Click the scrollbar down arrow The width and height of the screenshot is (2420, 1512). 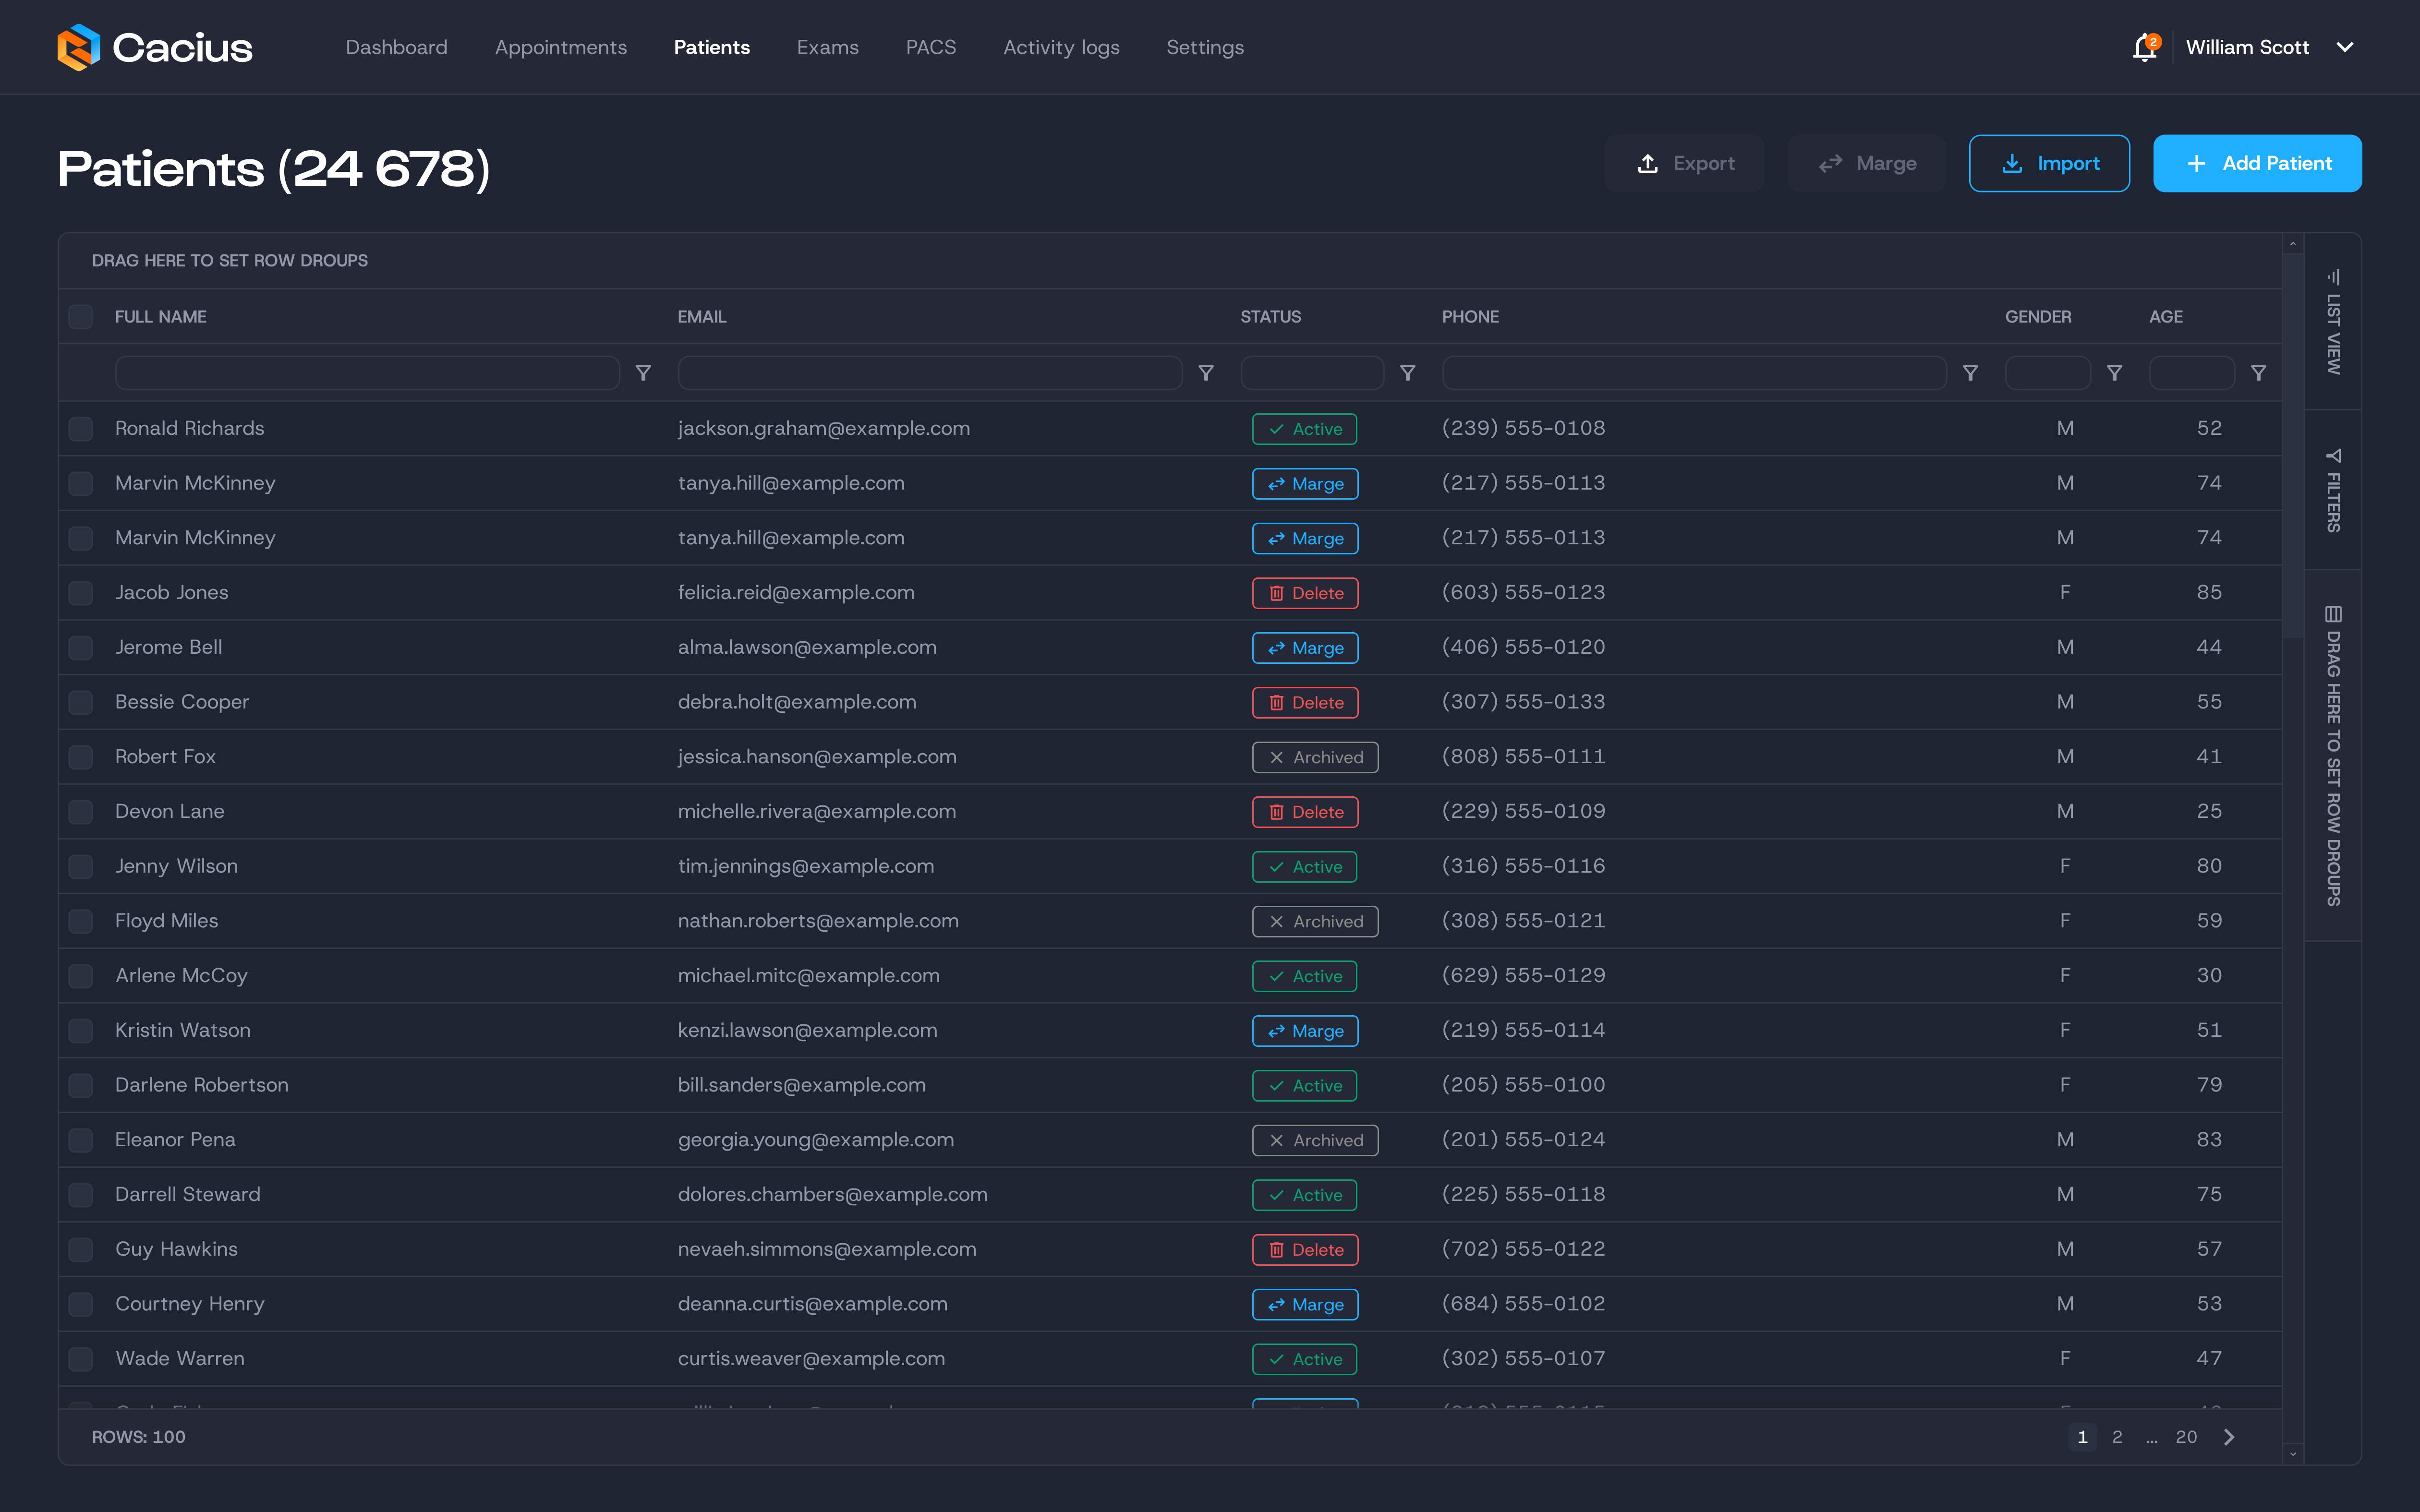[2293, 1454]
